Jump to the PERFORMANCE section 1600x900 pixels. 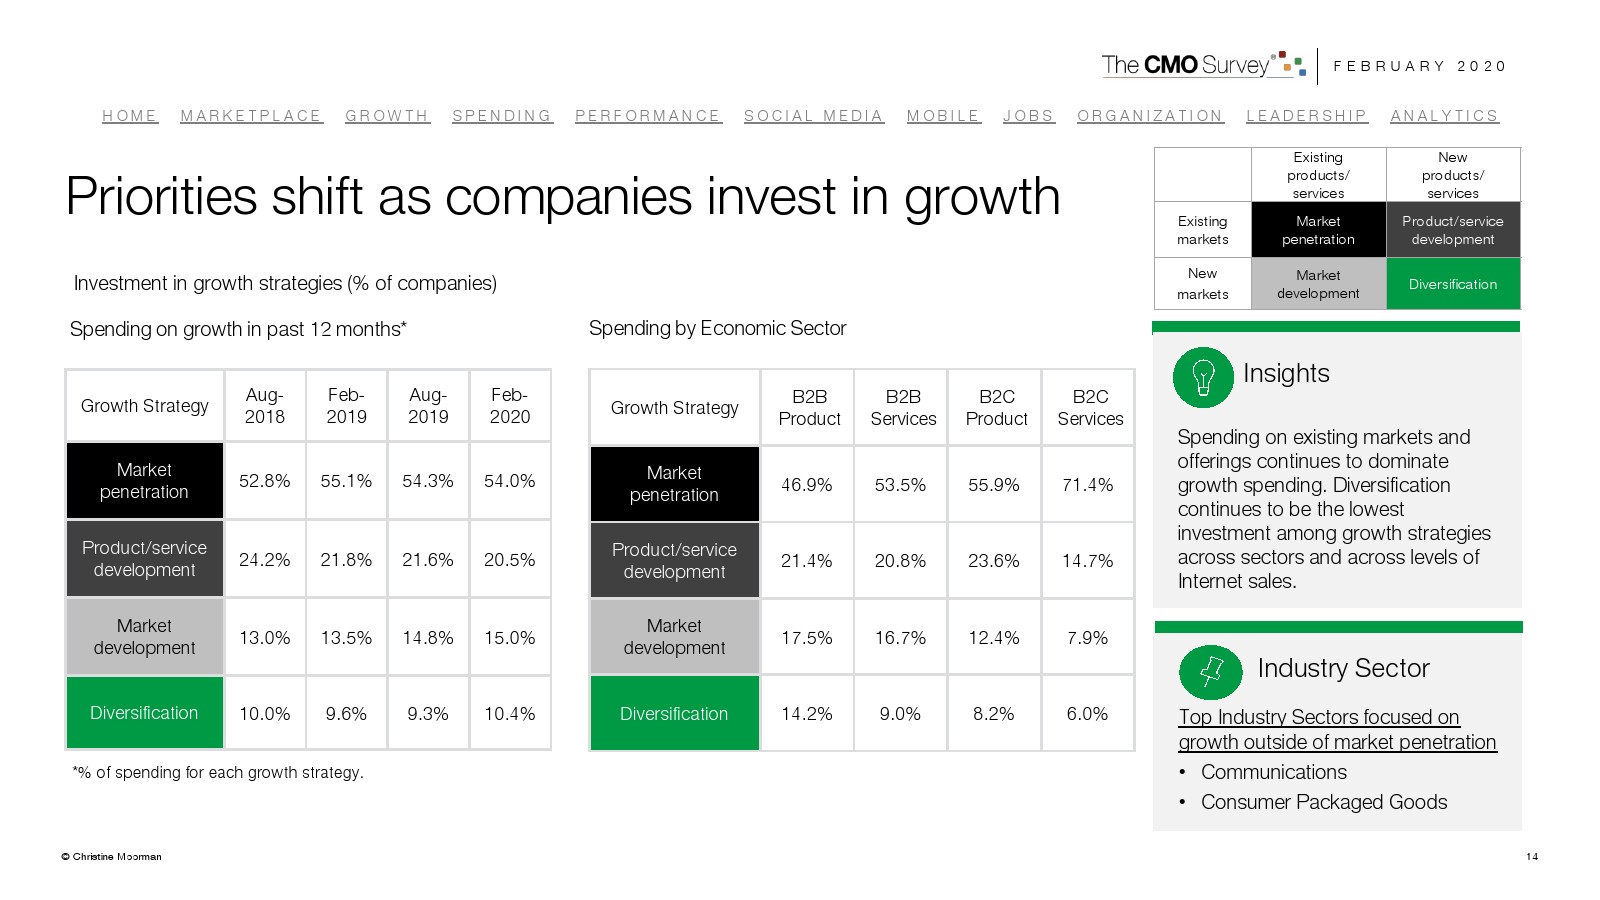click(x=648, y=116)
